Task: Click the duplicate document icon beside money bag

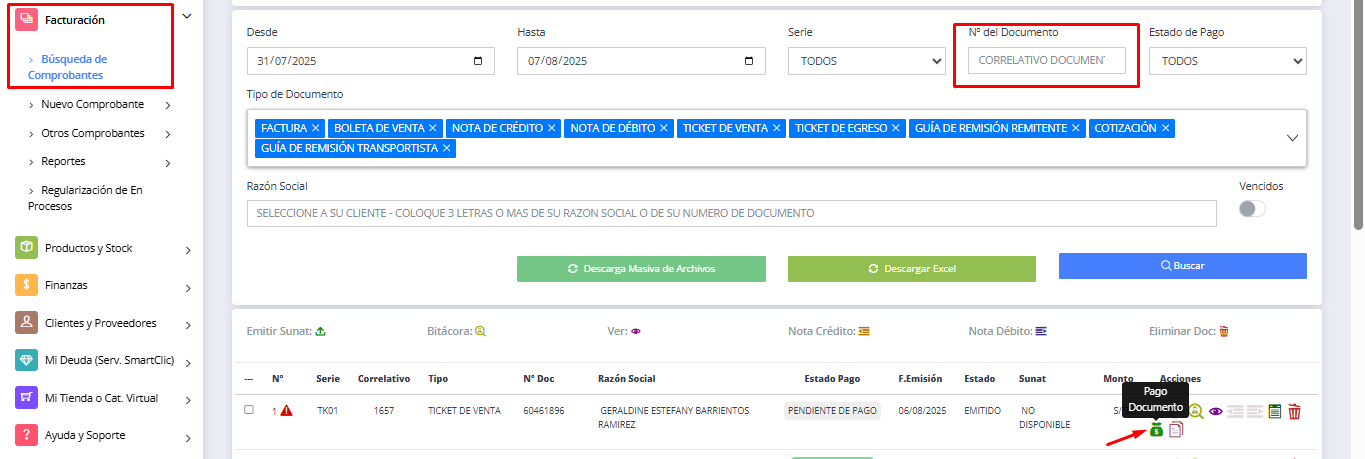Action: [x=1176, y=430]
